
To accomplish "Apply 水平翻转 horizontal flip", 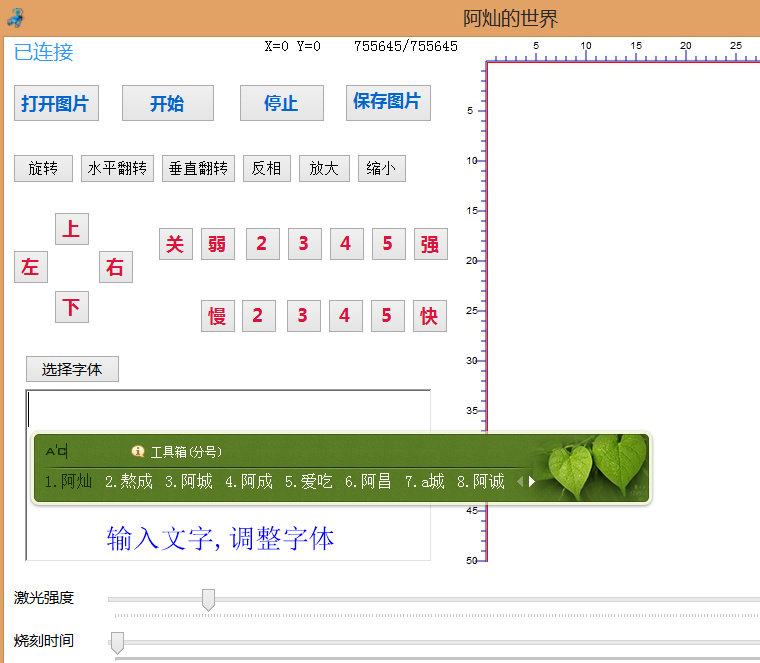I will pos(117,169).
